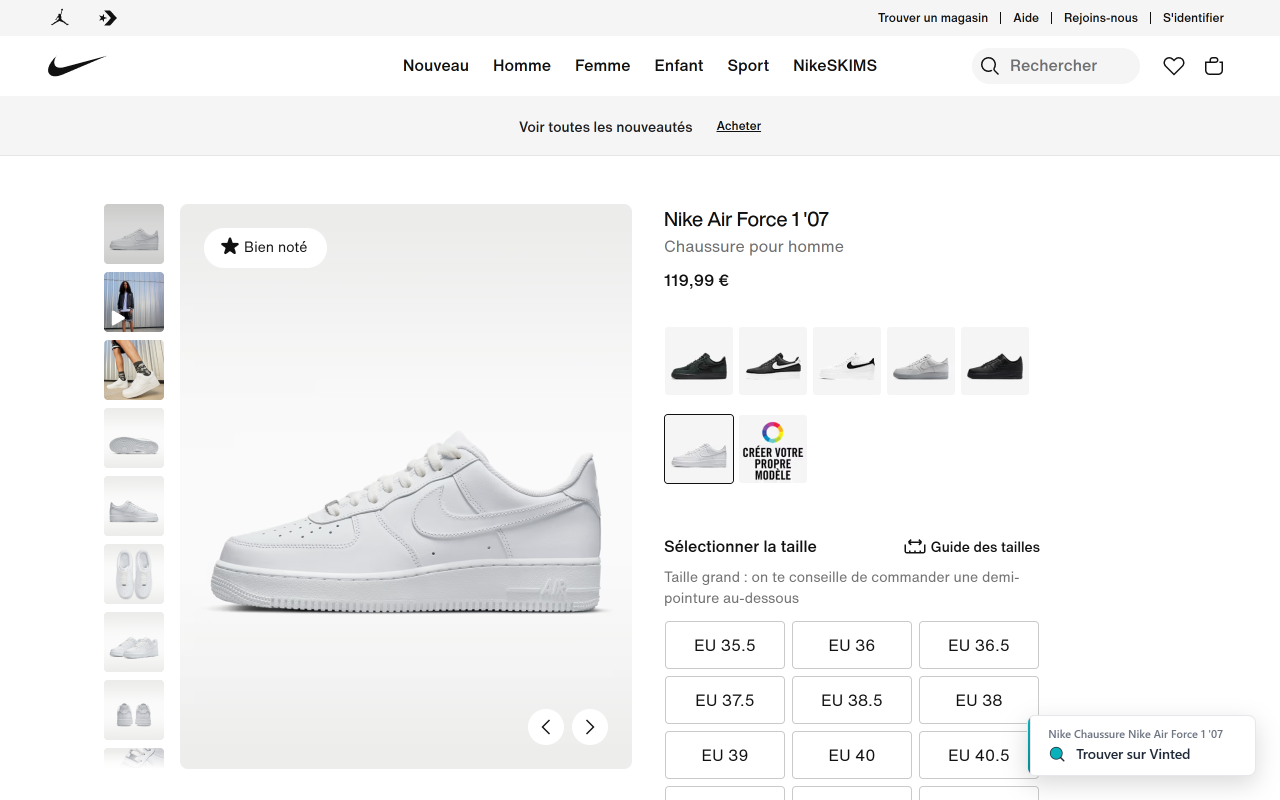The image size is (1280, 800).
Task: Select size EU 35.5
Action: point(725,645)
